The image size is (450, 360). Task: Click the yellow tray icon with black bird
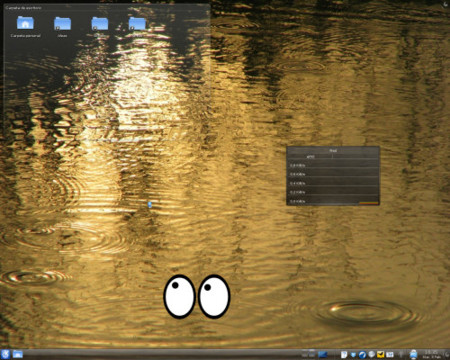click(x=380, y=355)
